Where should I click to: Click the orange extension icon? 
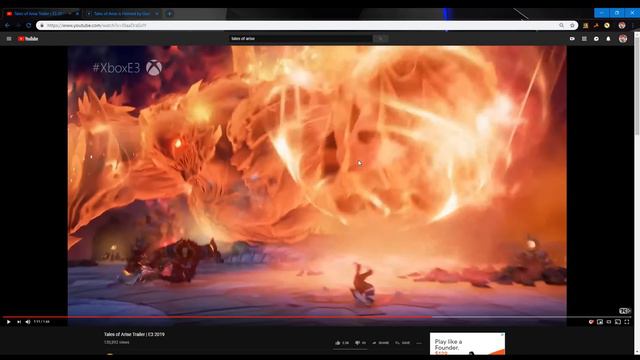[596, 25]
